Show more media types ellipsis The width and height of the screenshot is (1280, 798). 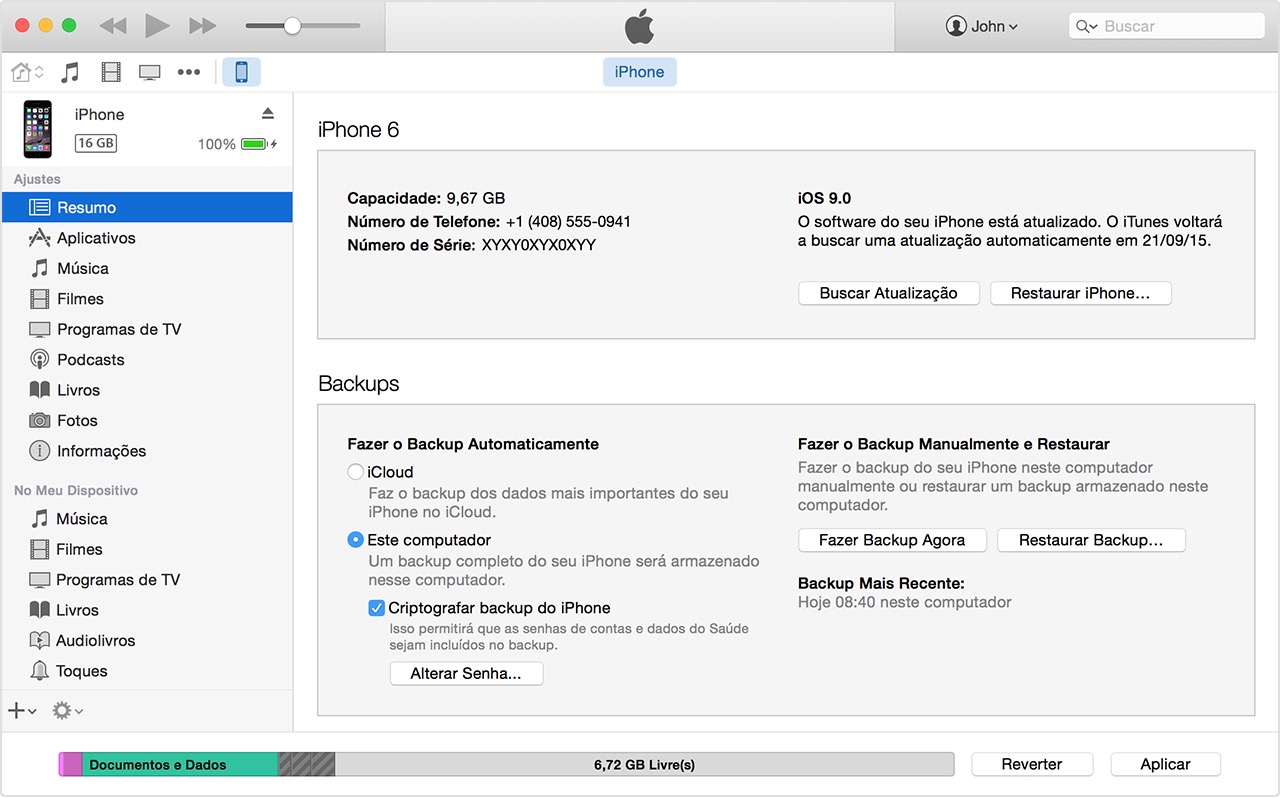point(189,72)
